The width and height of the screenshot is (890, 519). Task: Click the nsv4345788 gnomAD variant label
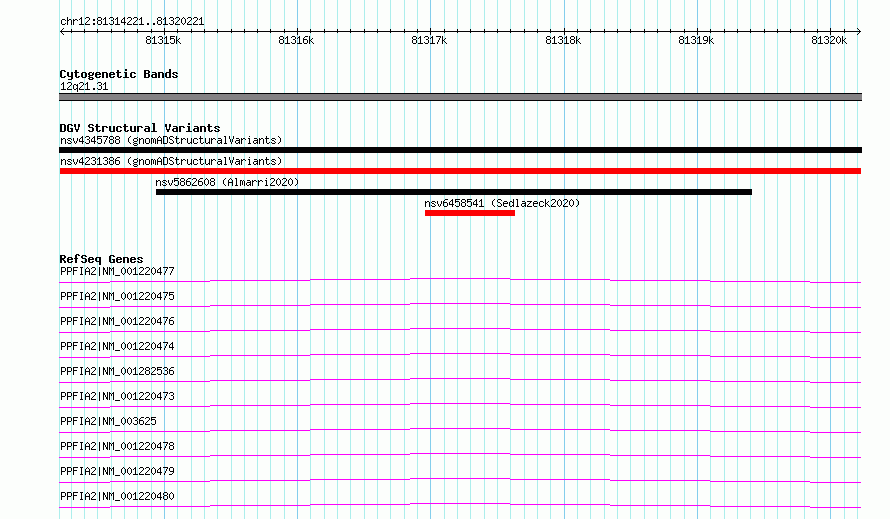point(171,140)
